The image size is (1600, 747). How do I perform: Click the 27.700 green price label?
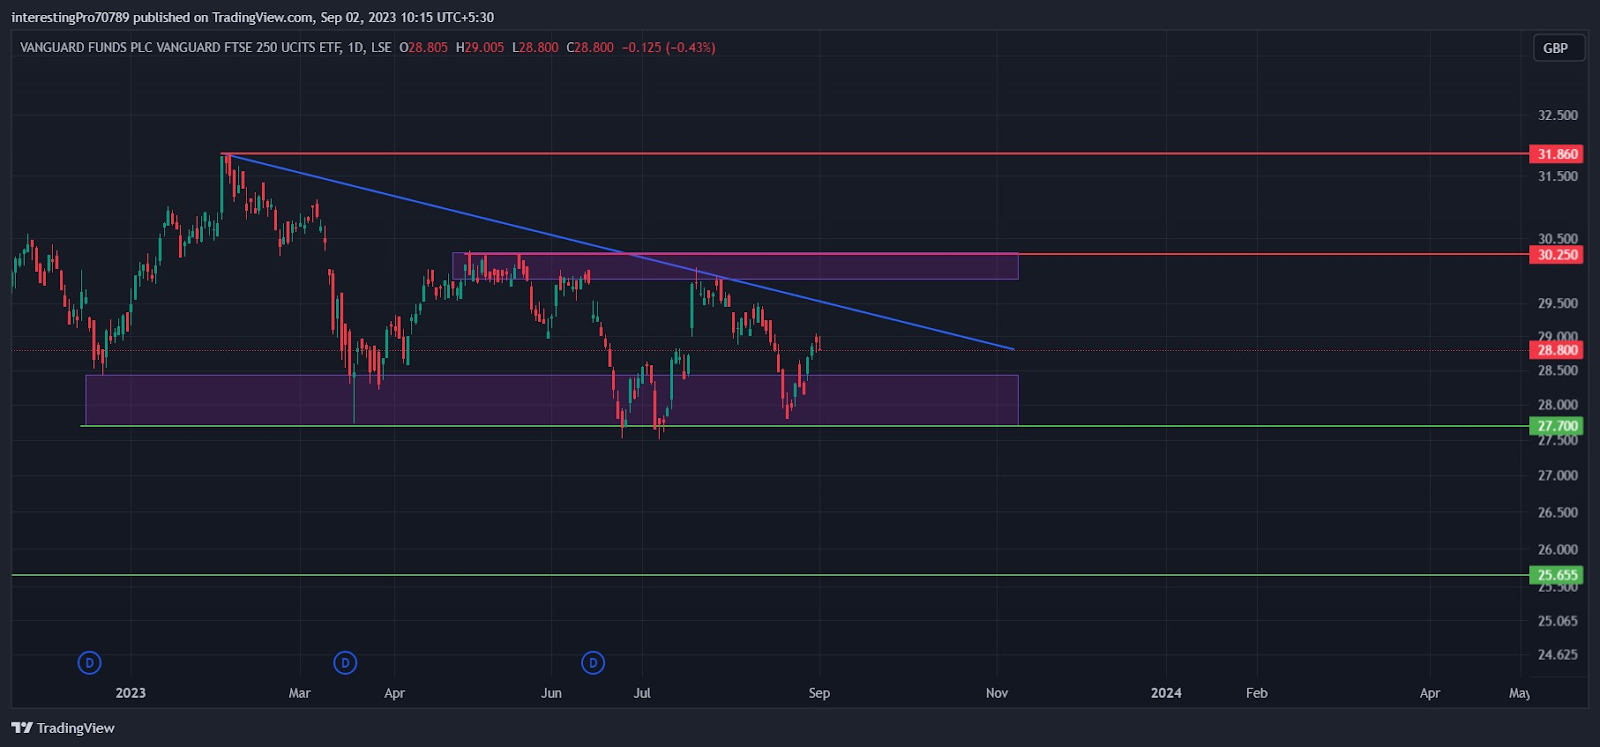pos(1557,426)
